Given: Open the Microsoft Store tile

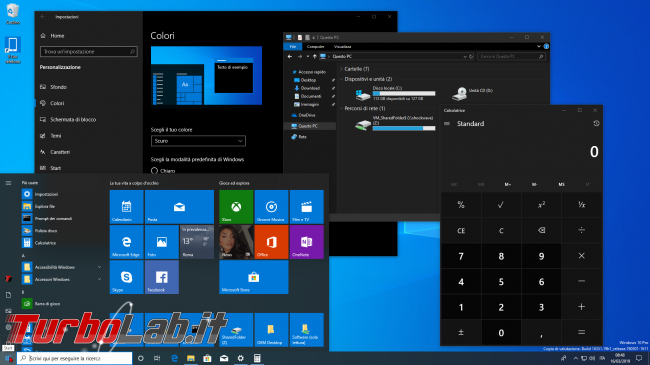Looking at the screenshot, I should coord(254,277).
